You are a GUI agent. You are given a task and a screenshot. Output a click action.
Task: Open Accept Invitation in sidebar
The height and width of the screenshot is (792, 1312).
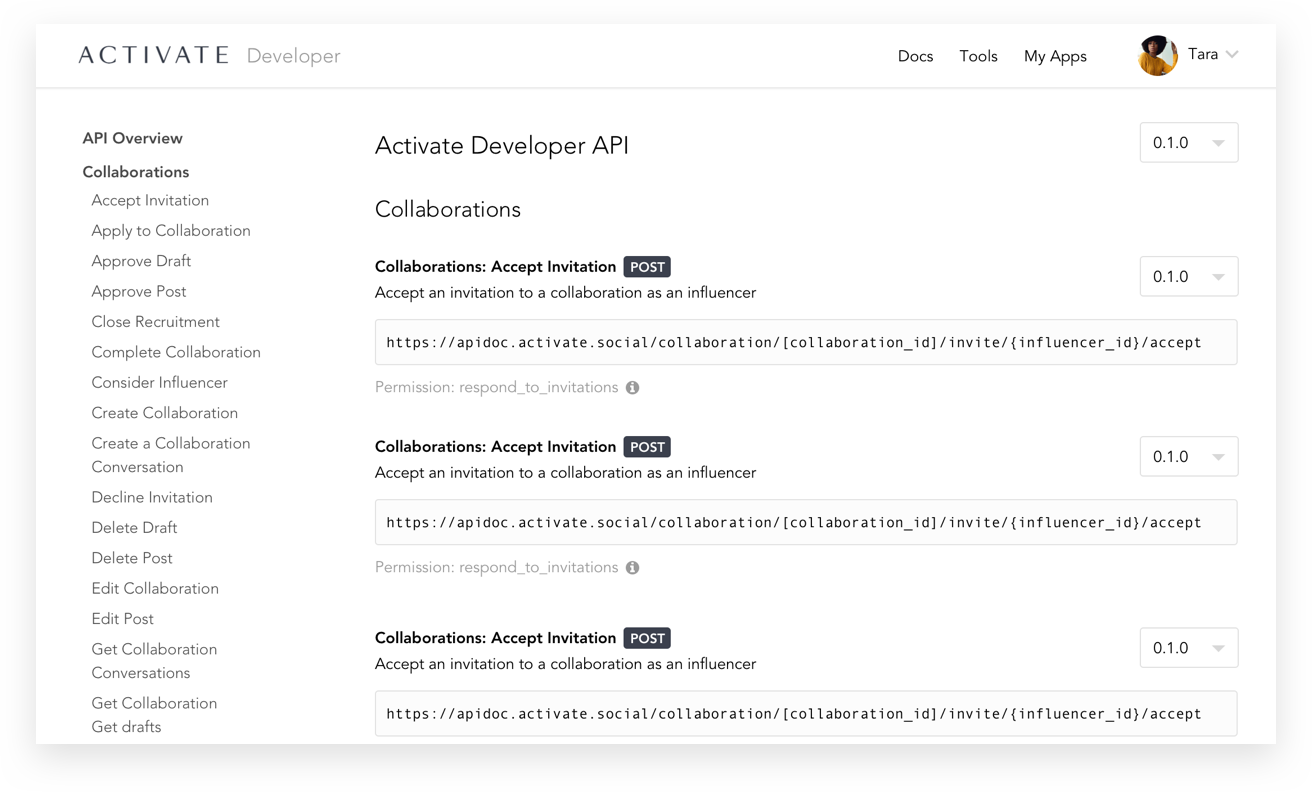[x=150, y=200]
